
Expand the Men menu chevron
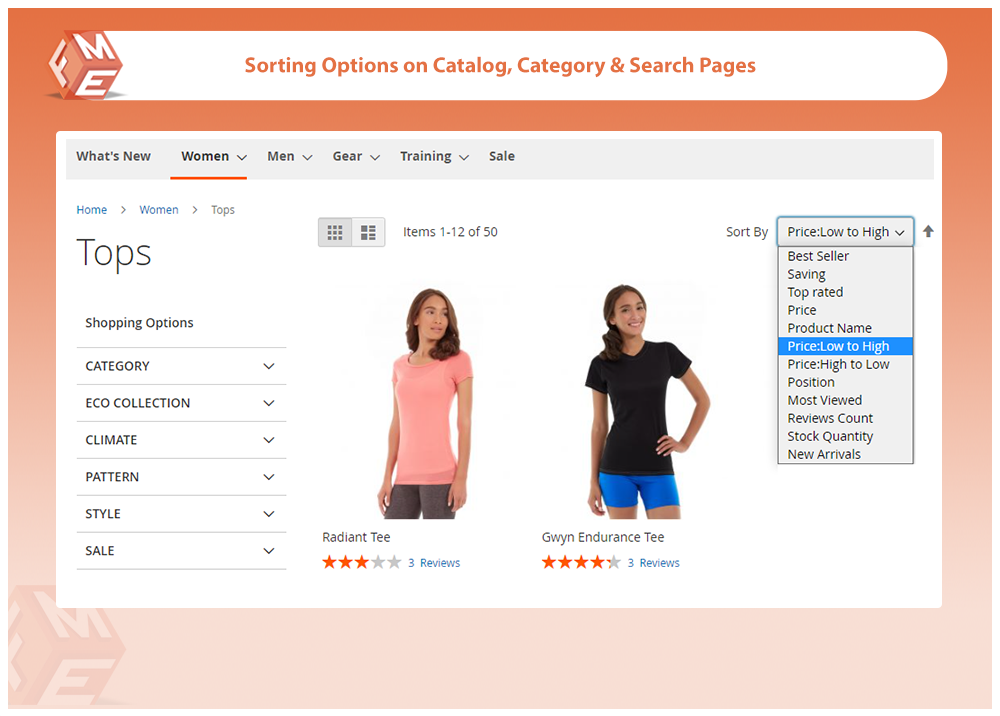tap(307, 157)
